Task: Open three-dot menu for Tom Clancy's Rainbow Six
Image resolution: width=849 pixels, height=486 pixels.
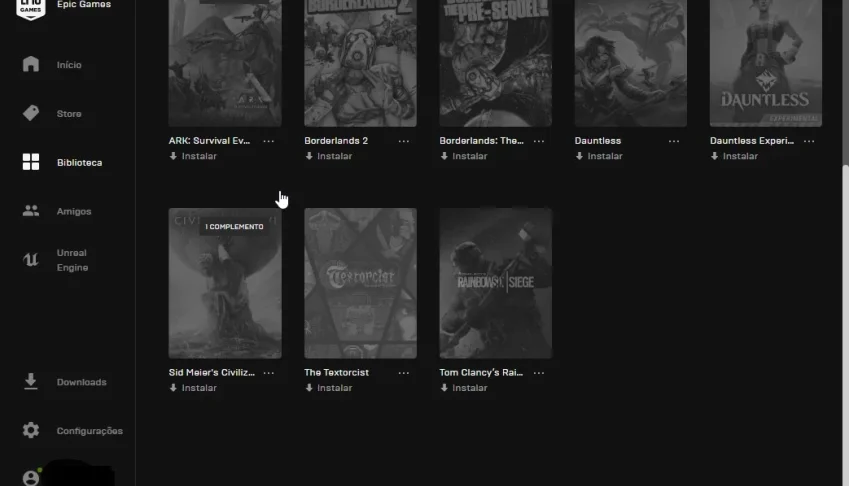Action: pyautogui.click(x=539, y=372)
